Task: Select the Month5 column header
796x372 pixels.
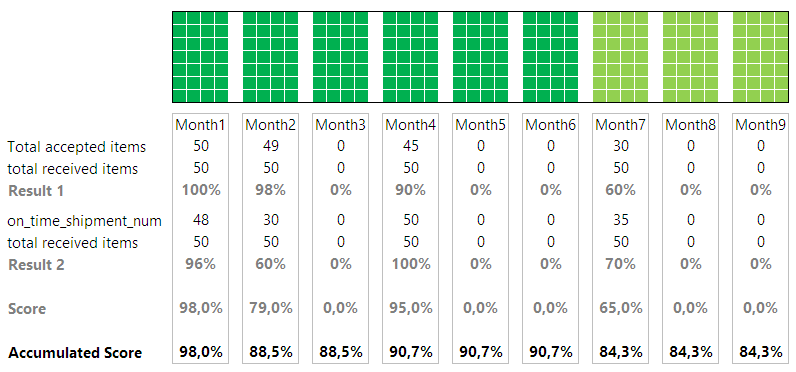Action: (x=481, y=125)
